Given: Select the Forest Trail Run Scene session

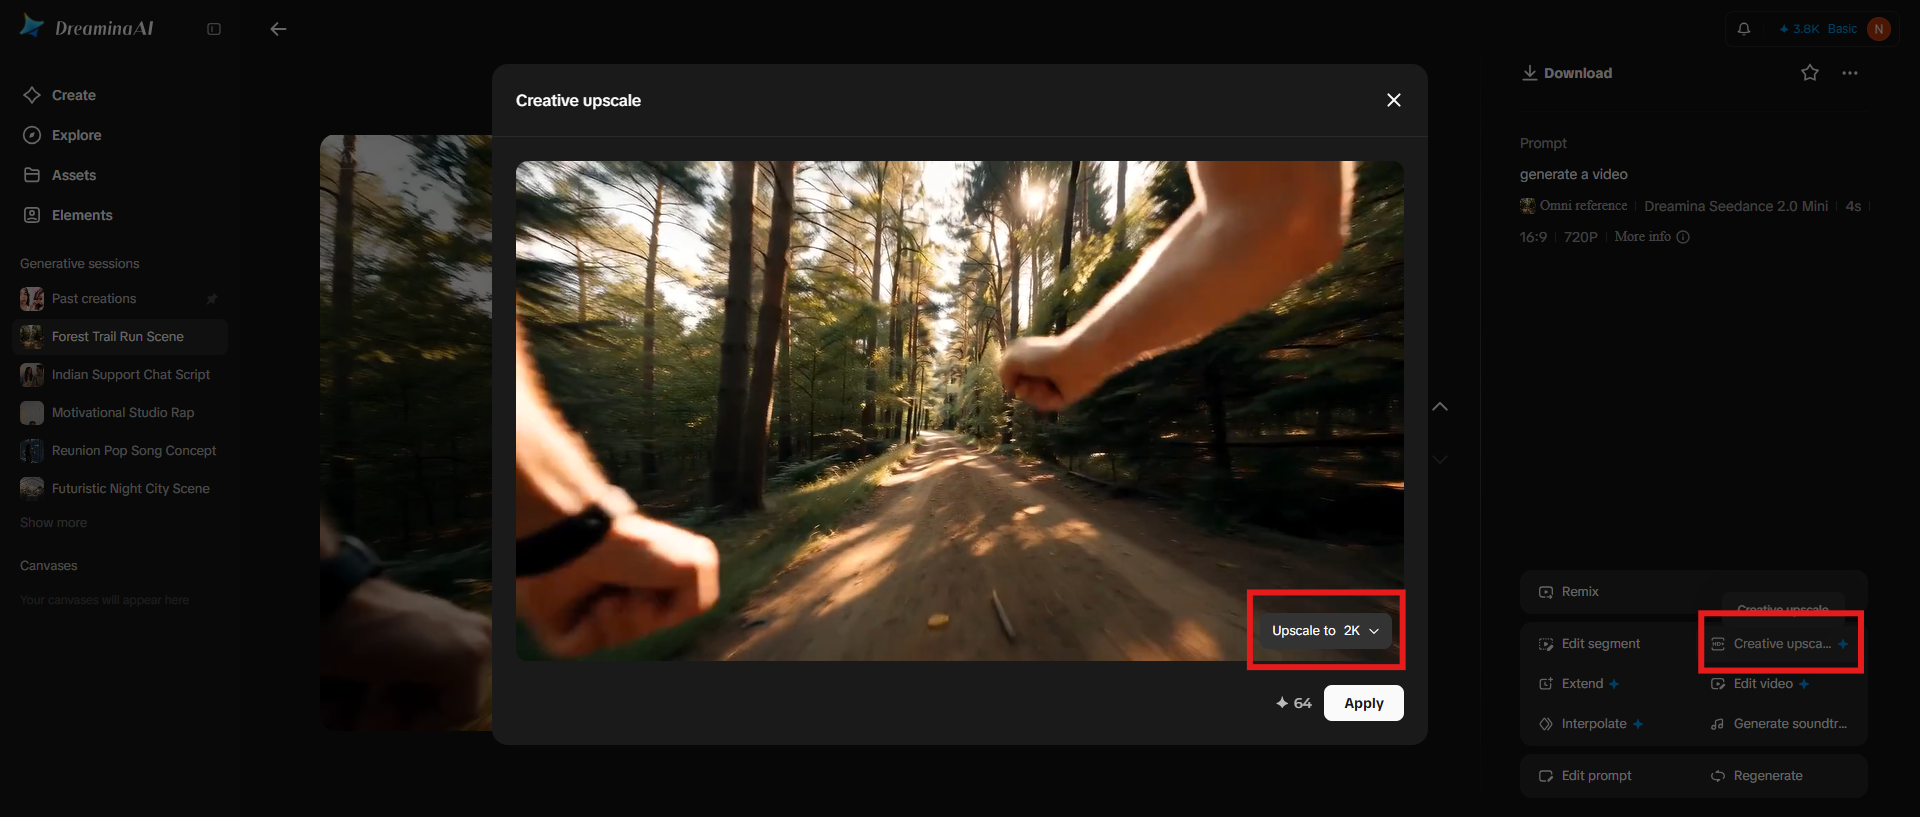Looking at the screenshot, I should click(120, 337).
